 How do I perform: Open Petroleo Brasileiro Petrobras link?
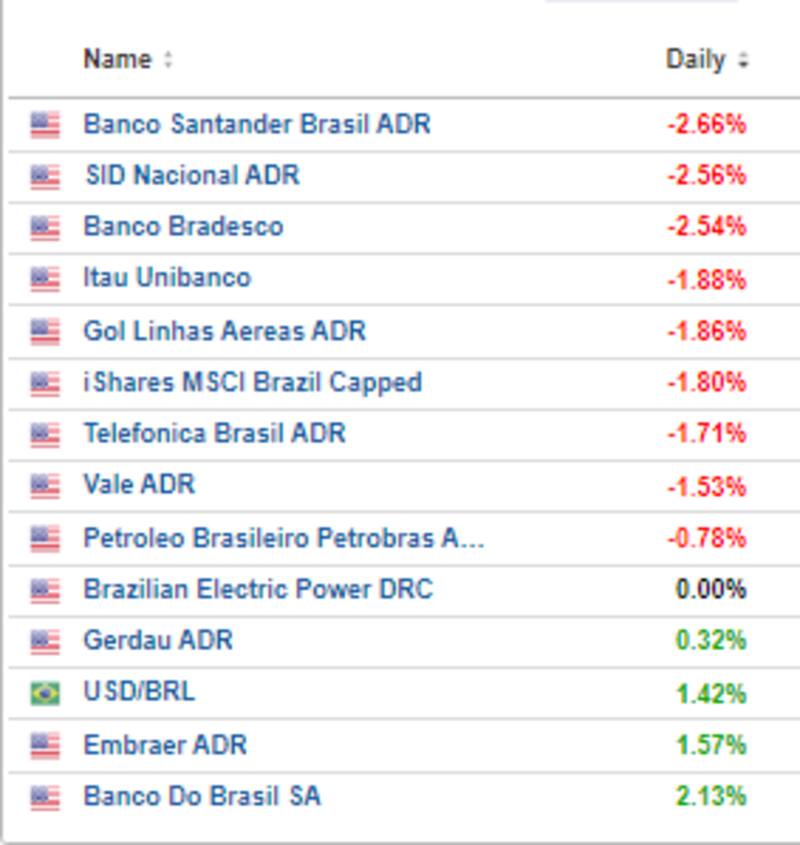click(283, 538)
